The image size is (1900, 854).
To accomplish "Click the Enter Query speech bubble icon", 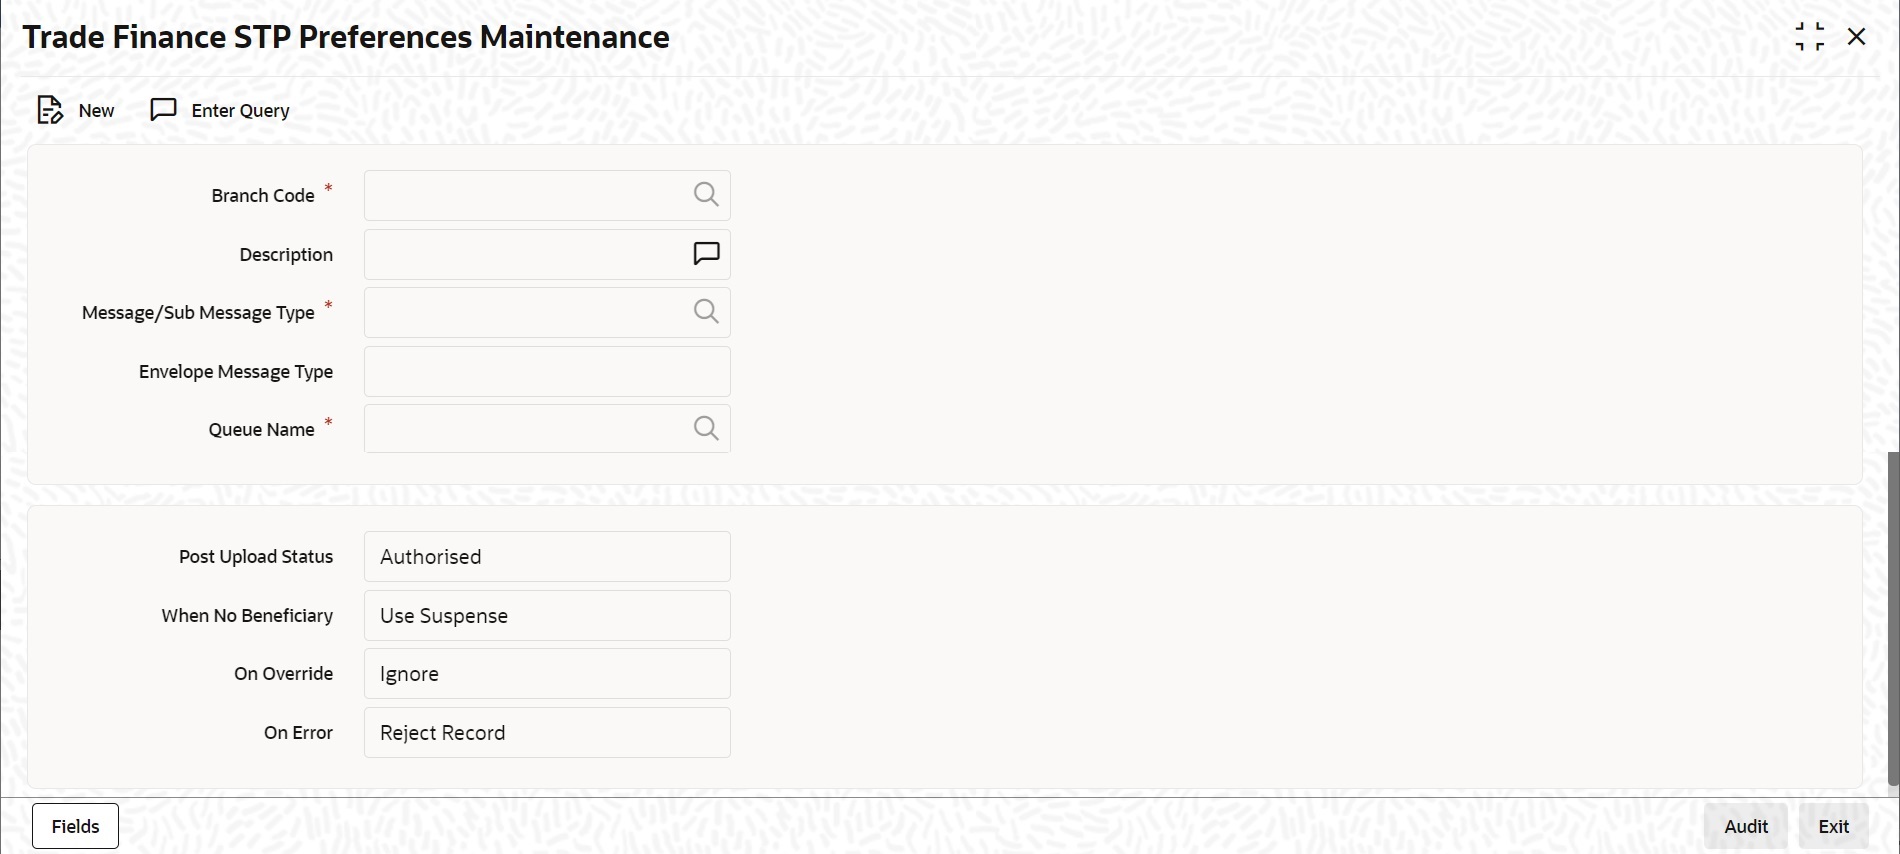I will coord(163,109).
